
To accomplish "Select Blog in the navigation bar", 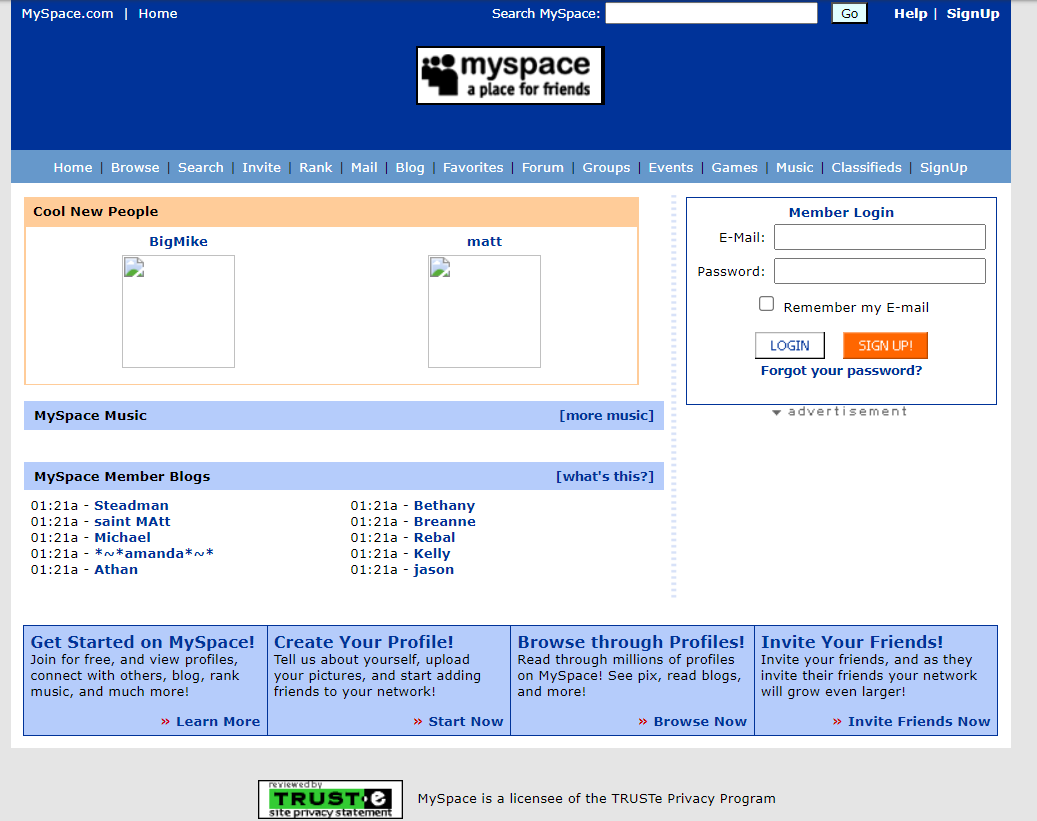I will click(410, 168).
